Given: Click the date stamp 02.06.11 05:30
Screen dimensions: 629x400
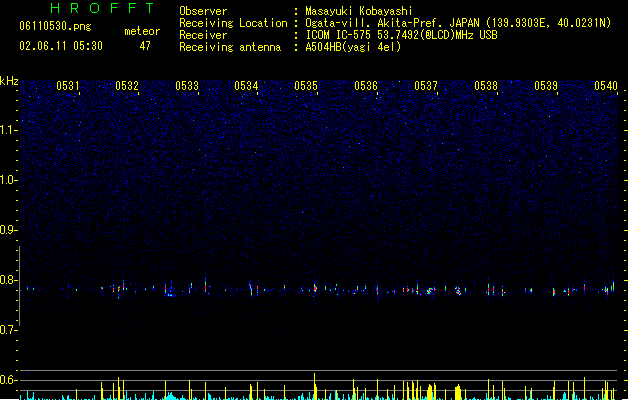Looking at the screenshot, I should click(61, 46).
